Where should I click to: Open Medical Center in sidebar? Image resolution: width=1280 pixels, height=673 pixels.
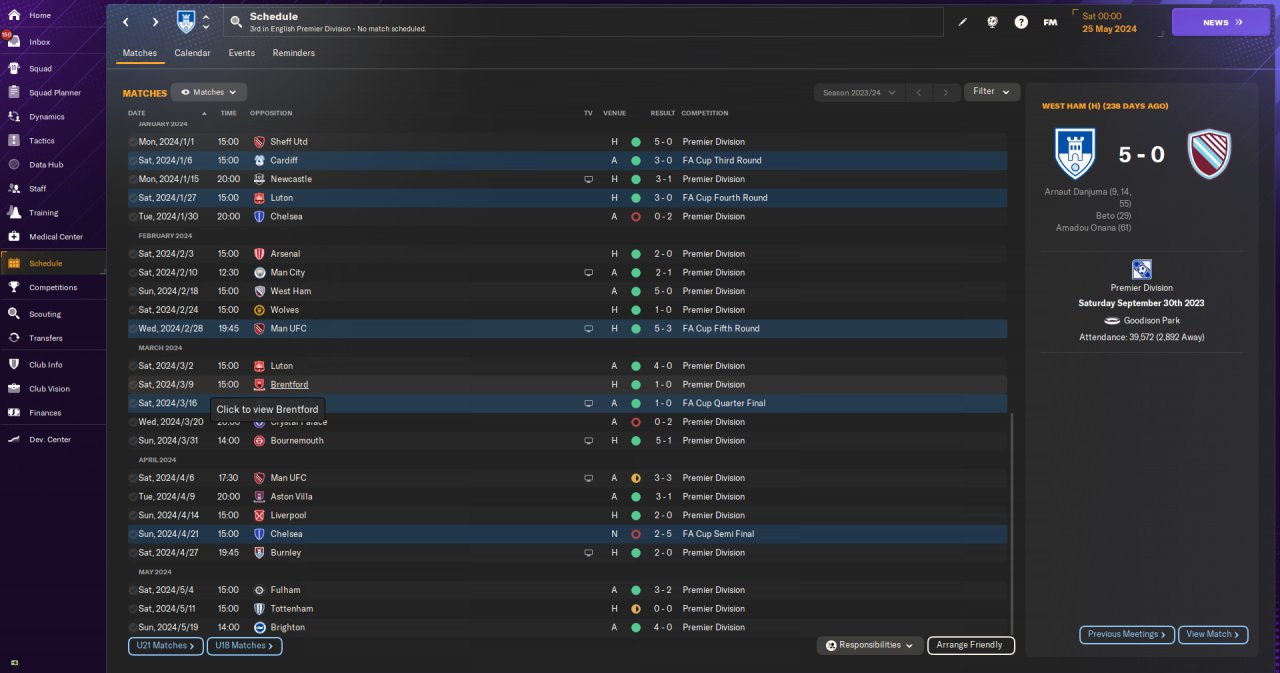tap(54, 237)
